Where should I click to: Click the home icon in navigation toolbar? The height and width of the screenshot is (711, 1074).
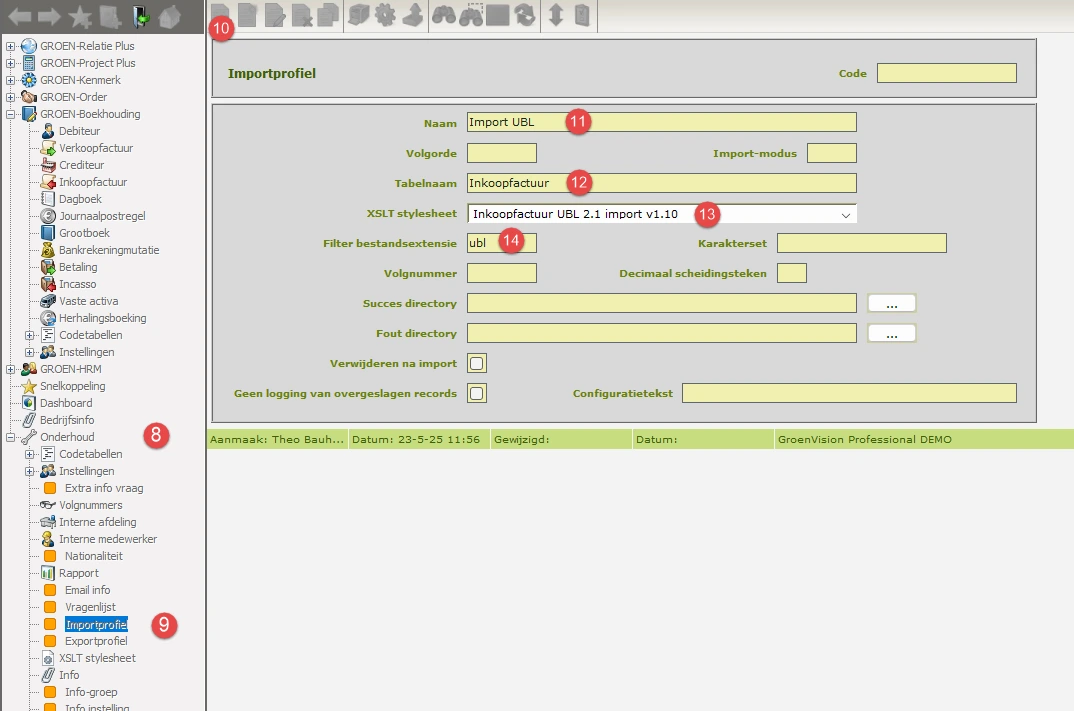169,17
